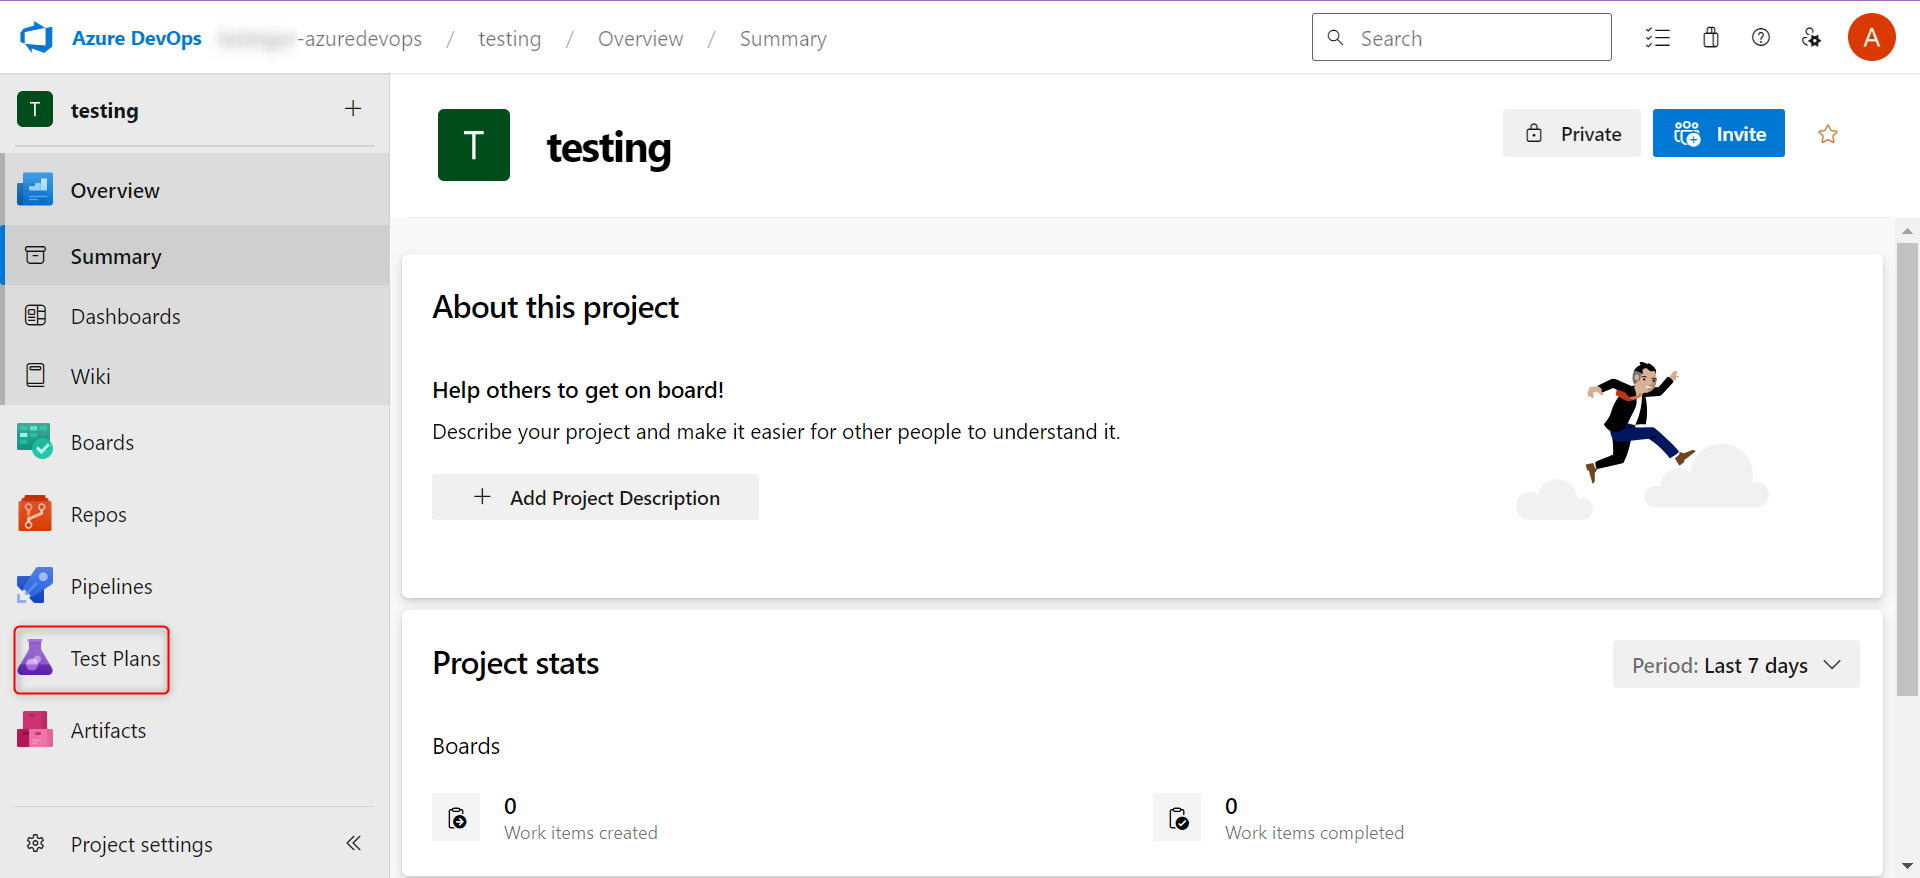Open the Boards hub

click(x=101, y=442)
